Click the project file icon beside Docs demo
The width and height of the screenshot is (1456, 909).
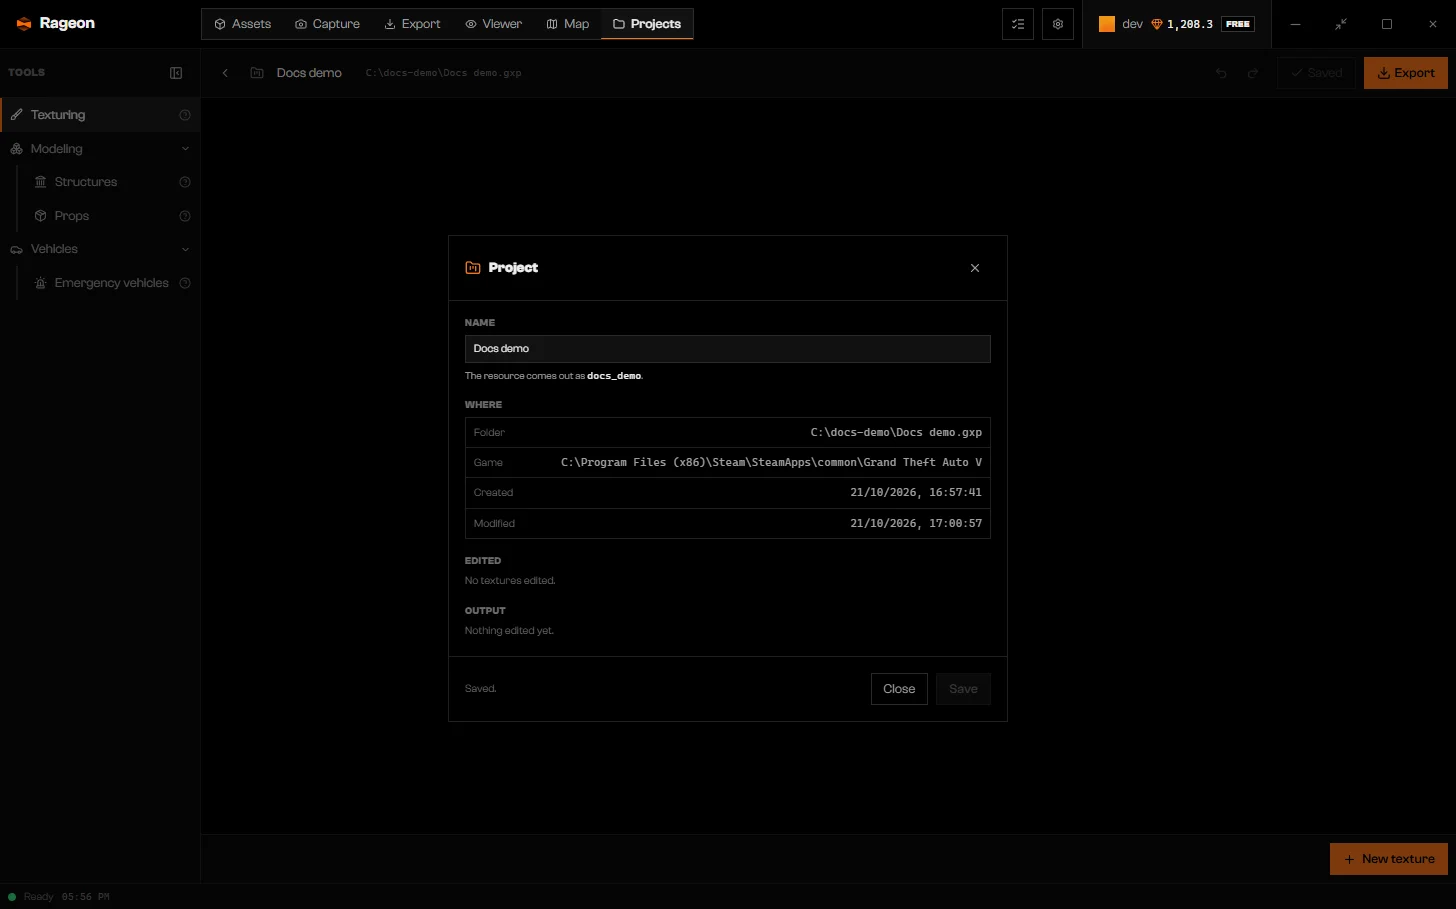click(257, 73)
